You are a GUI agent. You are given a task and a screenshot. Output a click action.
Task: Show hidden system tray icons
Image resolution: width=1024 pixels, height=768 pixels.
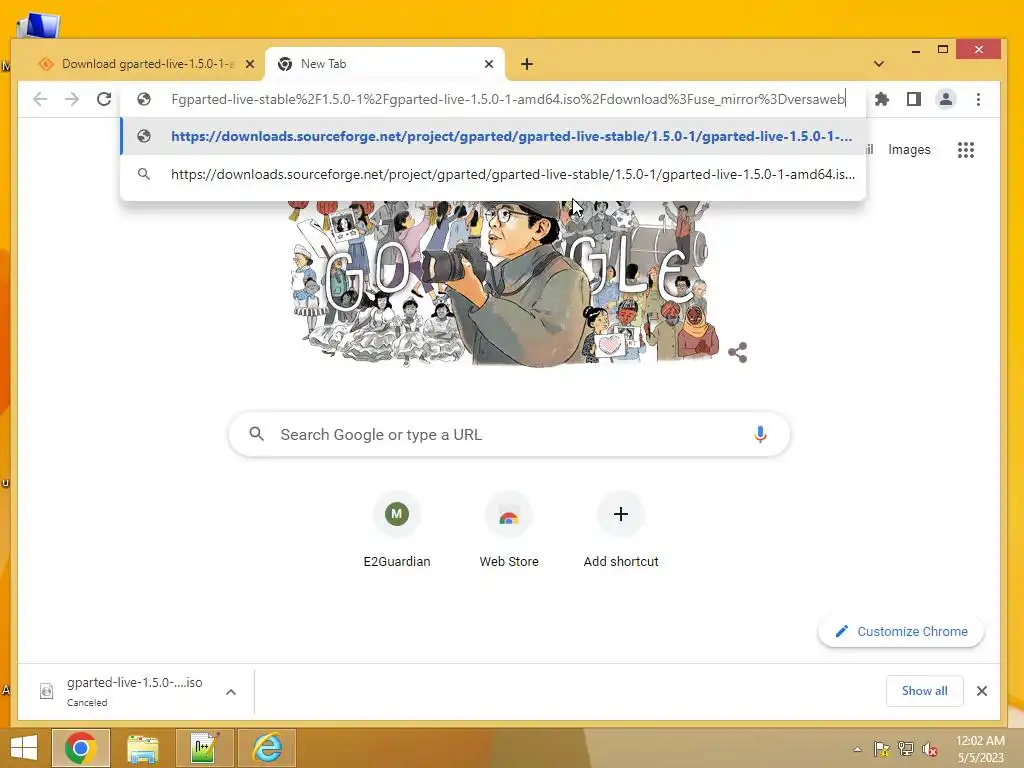[x=857, y=749]
